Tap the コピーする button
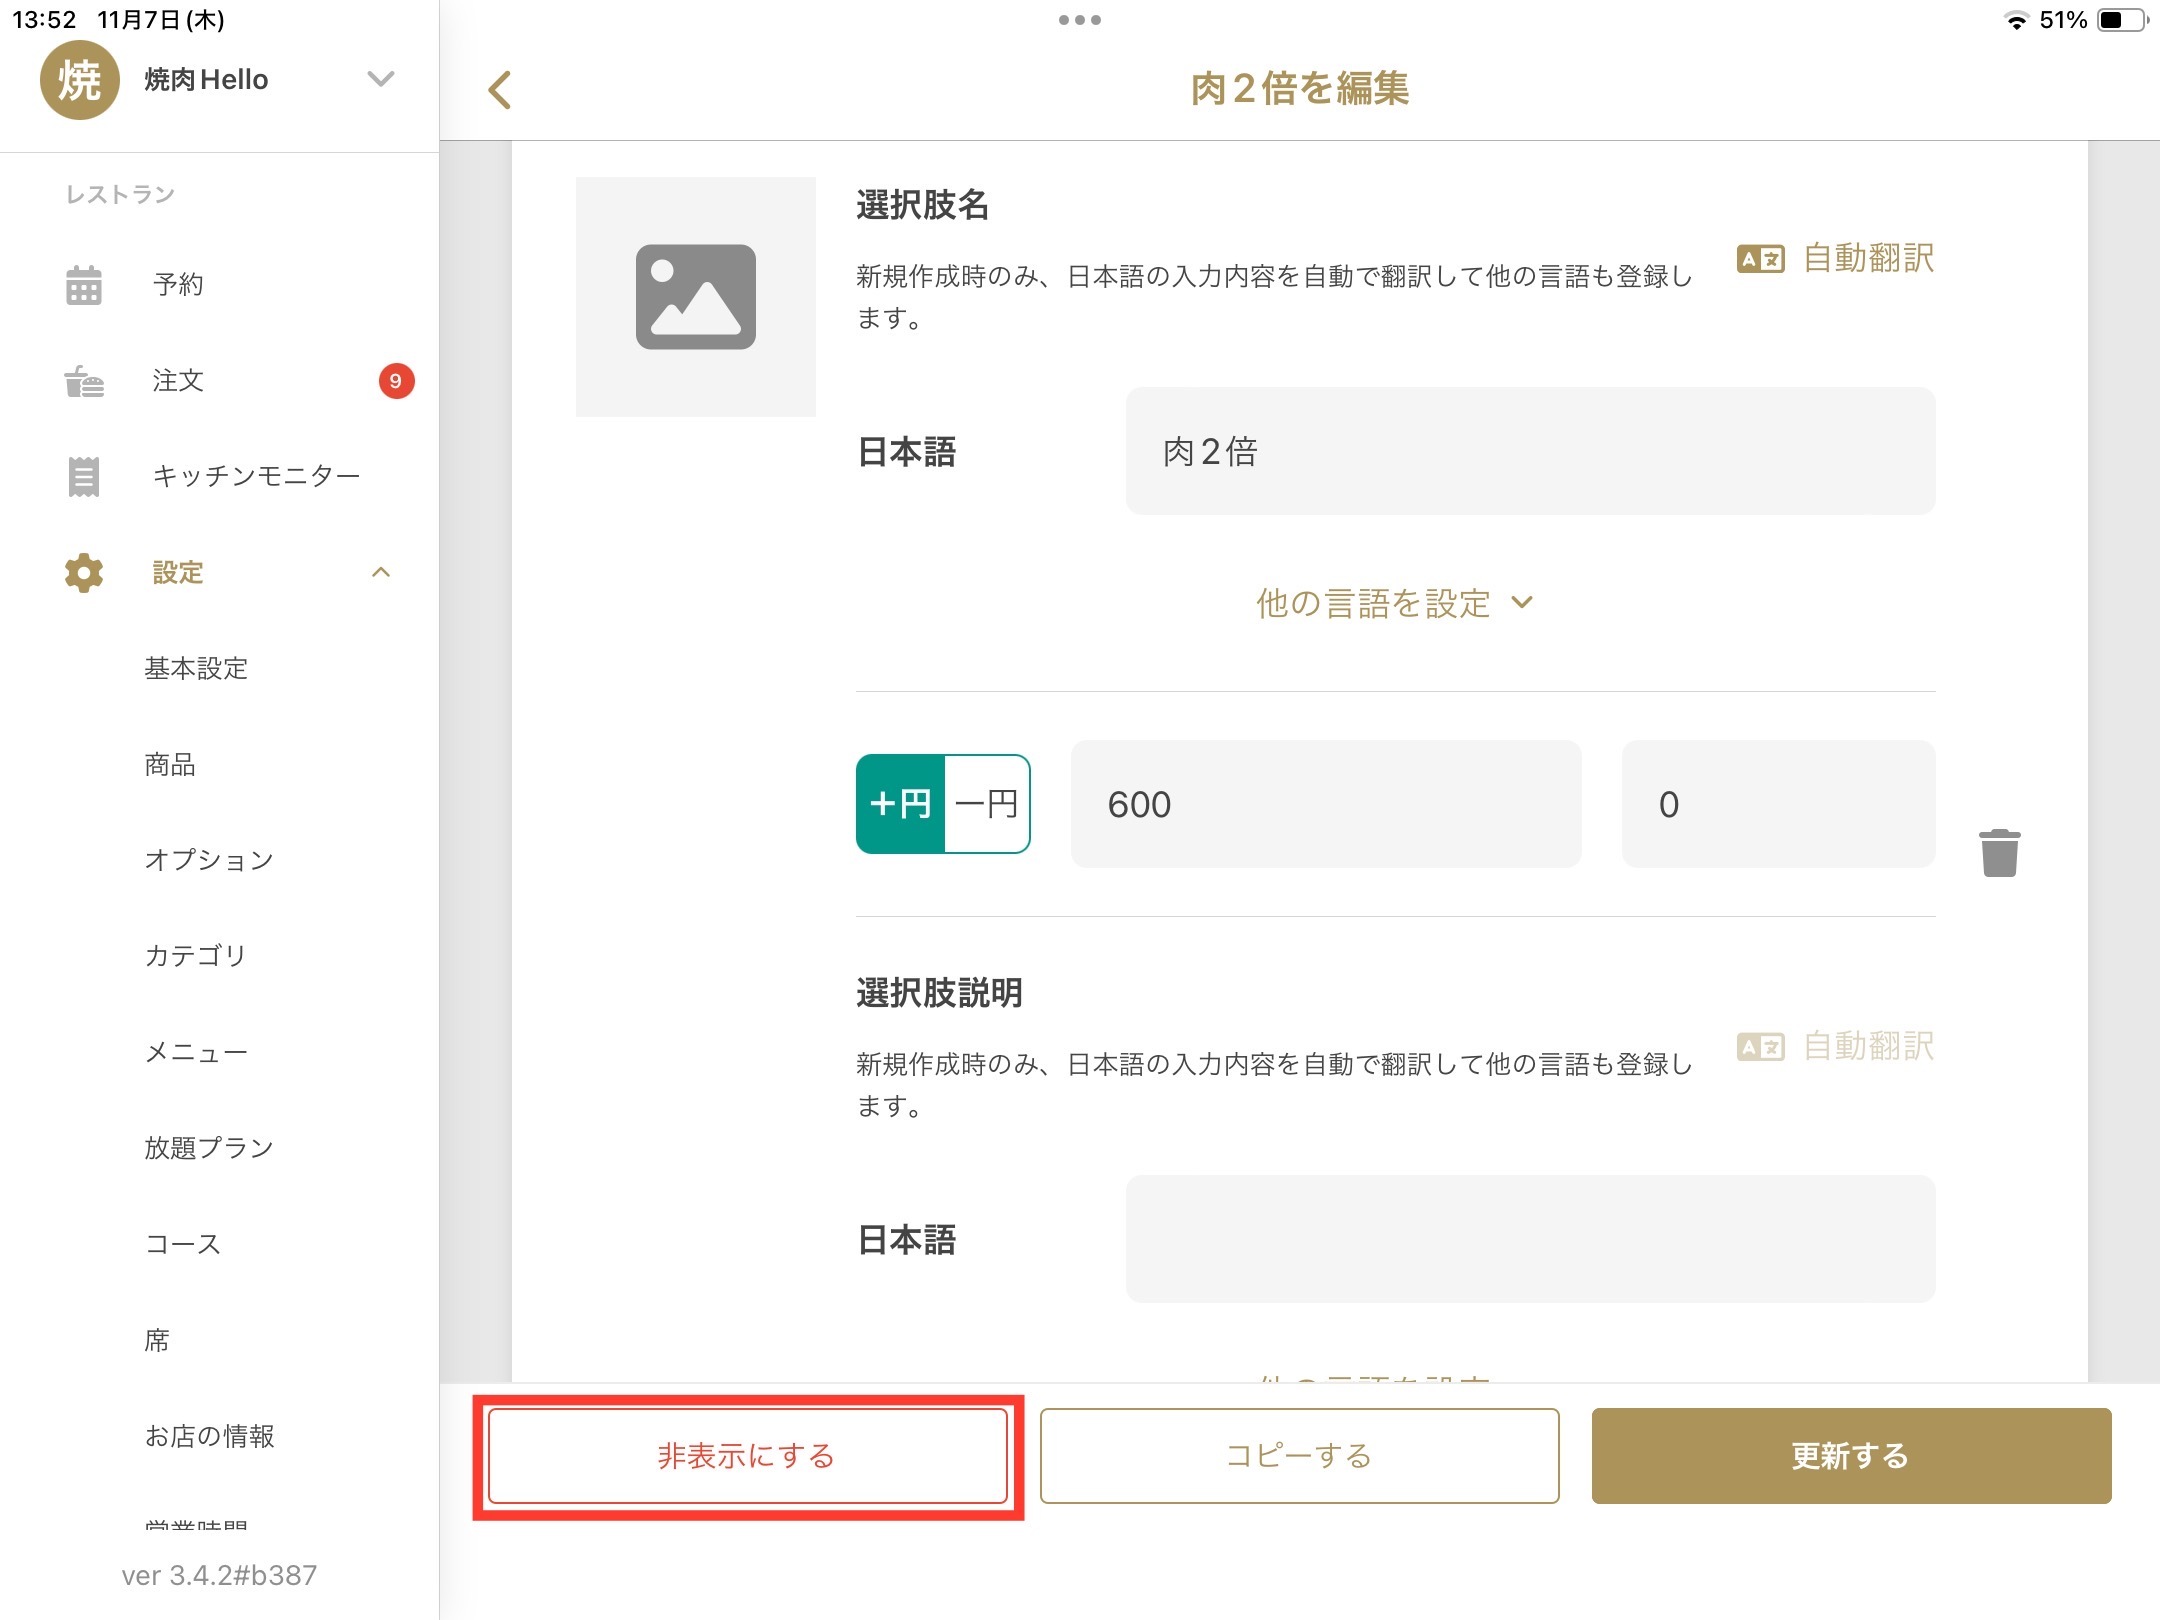2160x1620 pixels. 1299,1456
